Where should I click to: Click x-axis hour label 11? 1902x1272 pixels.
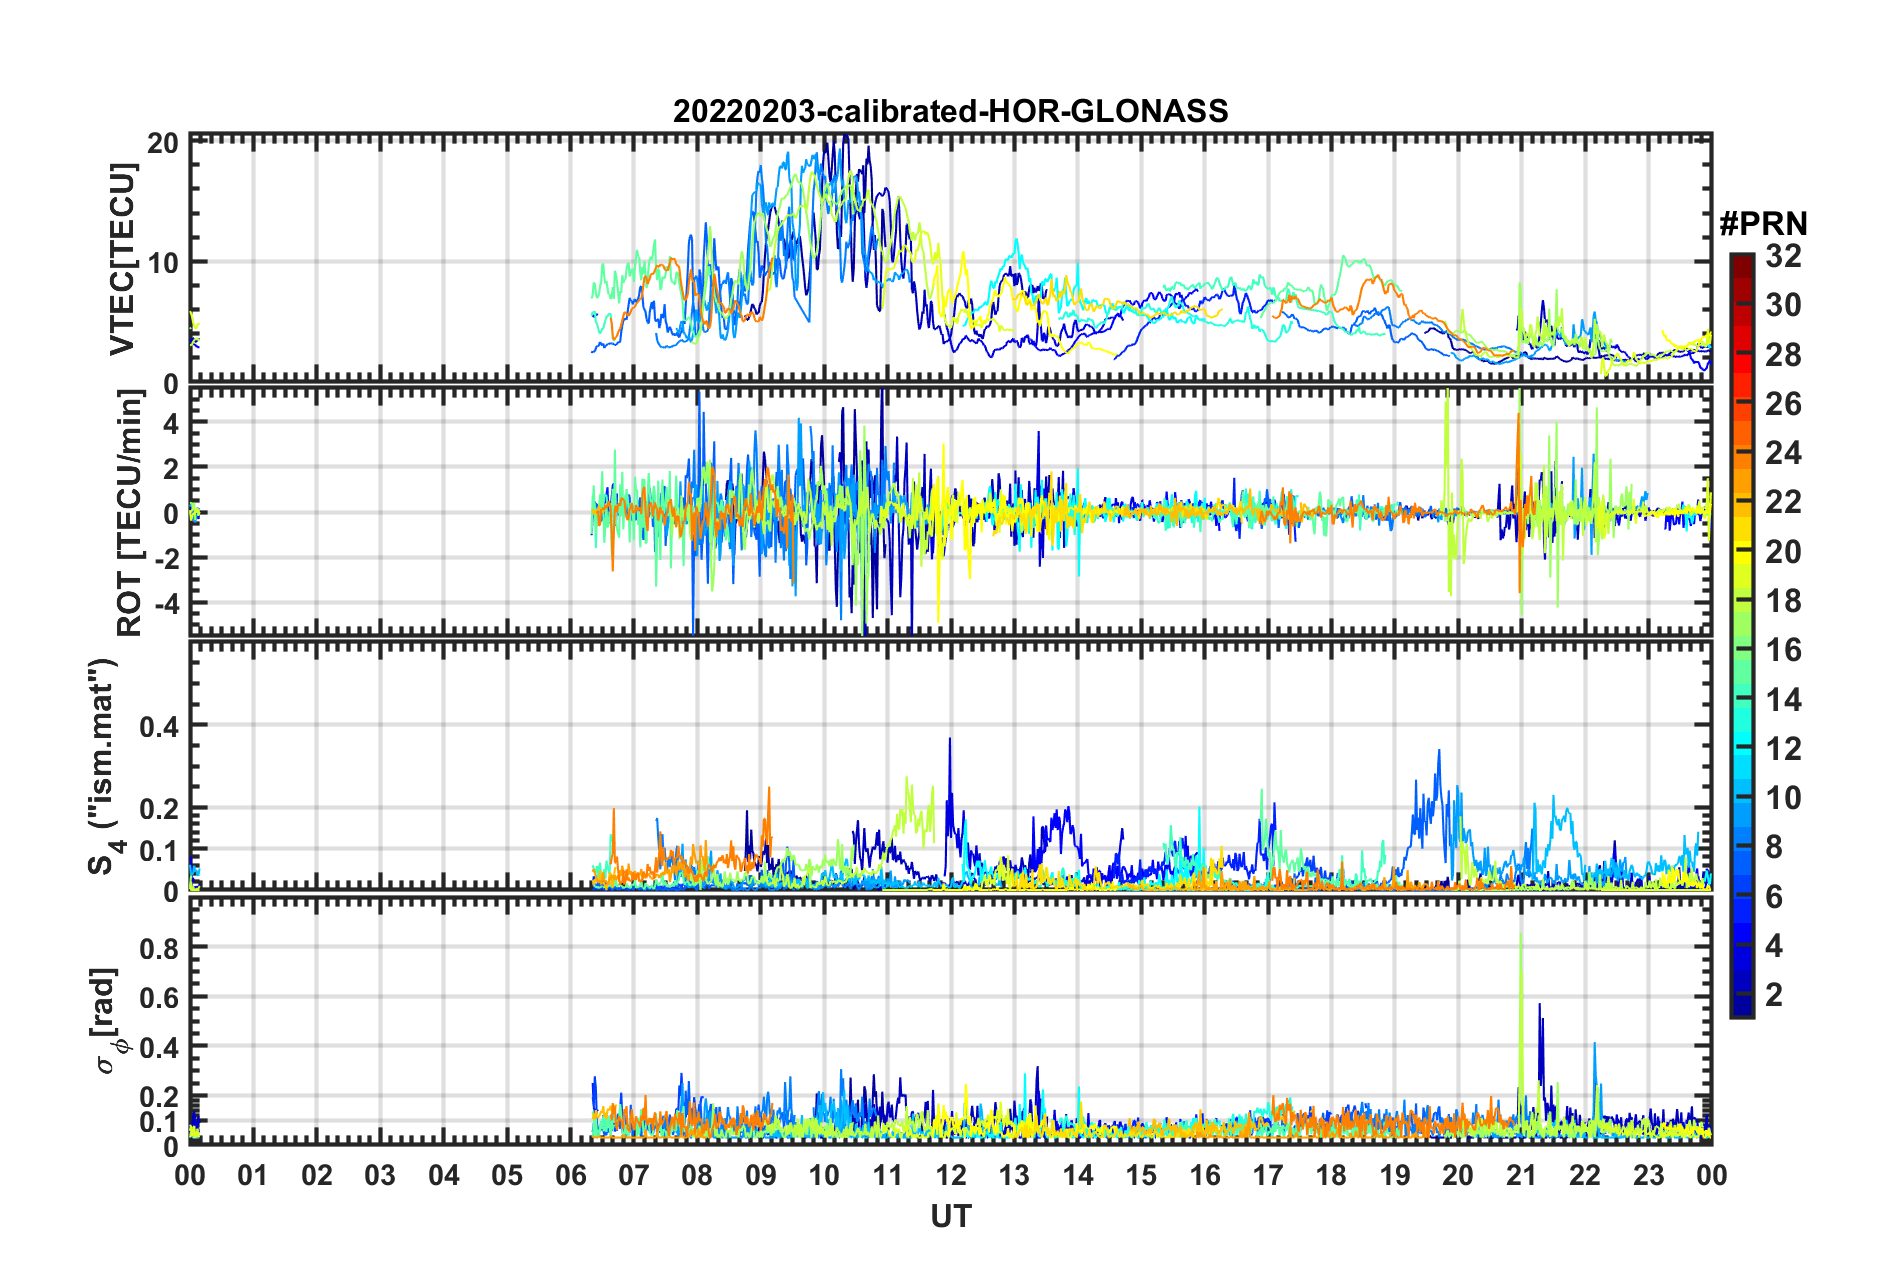[888, 1175]
